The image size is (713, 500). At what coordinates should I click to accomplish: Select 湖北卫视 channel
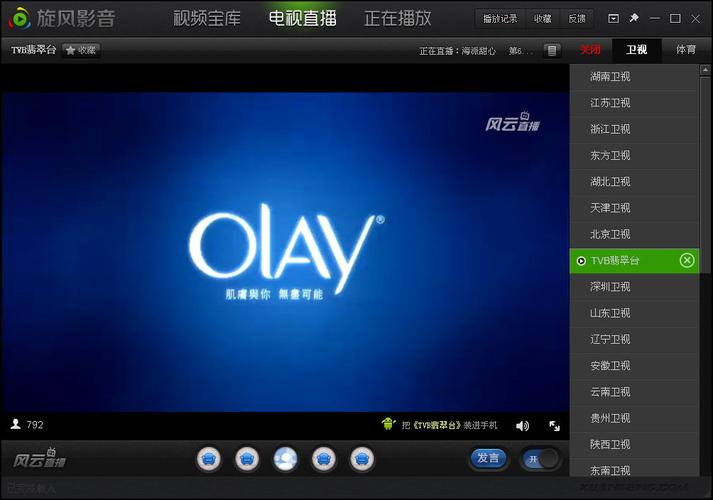point(634,182)
